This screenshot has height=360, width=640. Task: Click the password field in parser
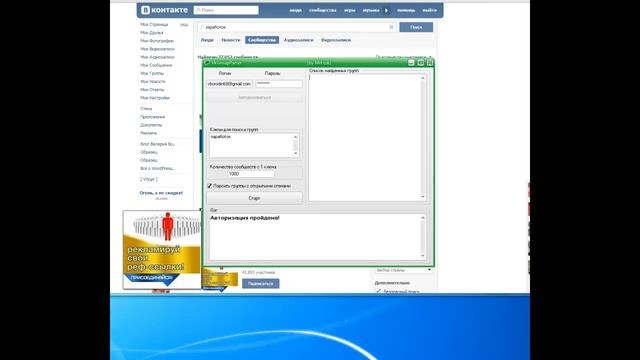pyautogui.click(x=279, y=84)
